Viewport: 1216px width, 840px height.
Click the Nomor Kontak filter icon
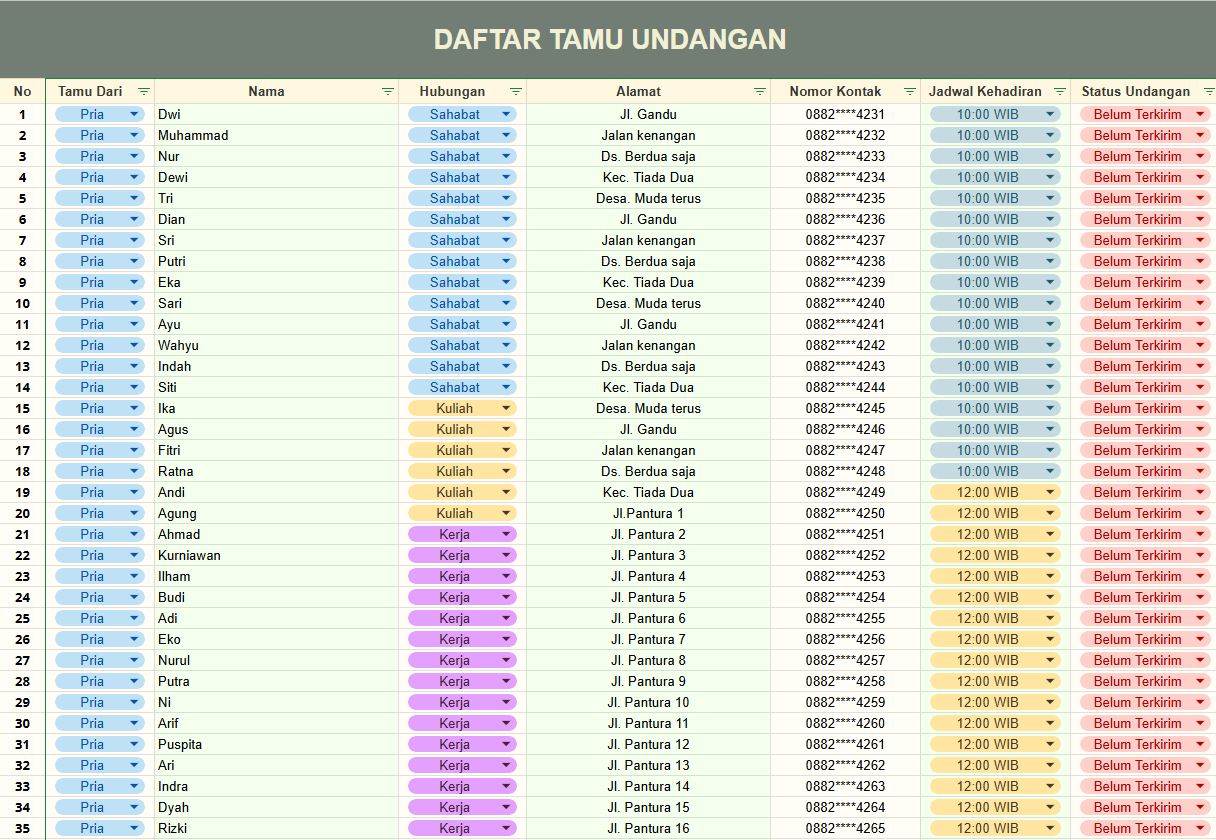909,91
